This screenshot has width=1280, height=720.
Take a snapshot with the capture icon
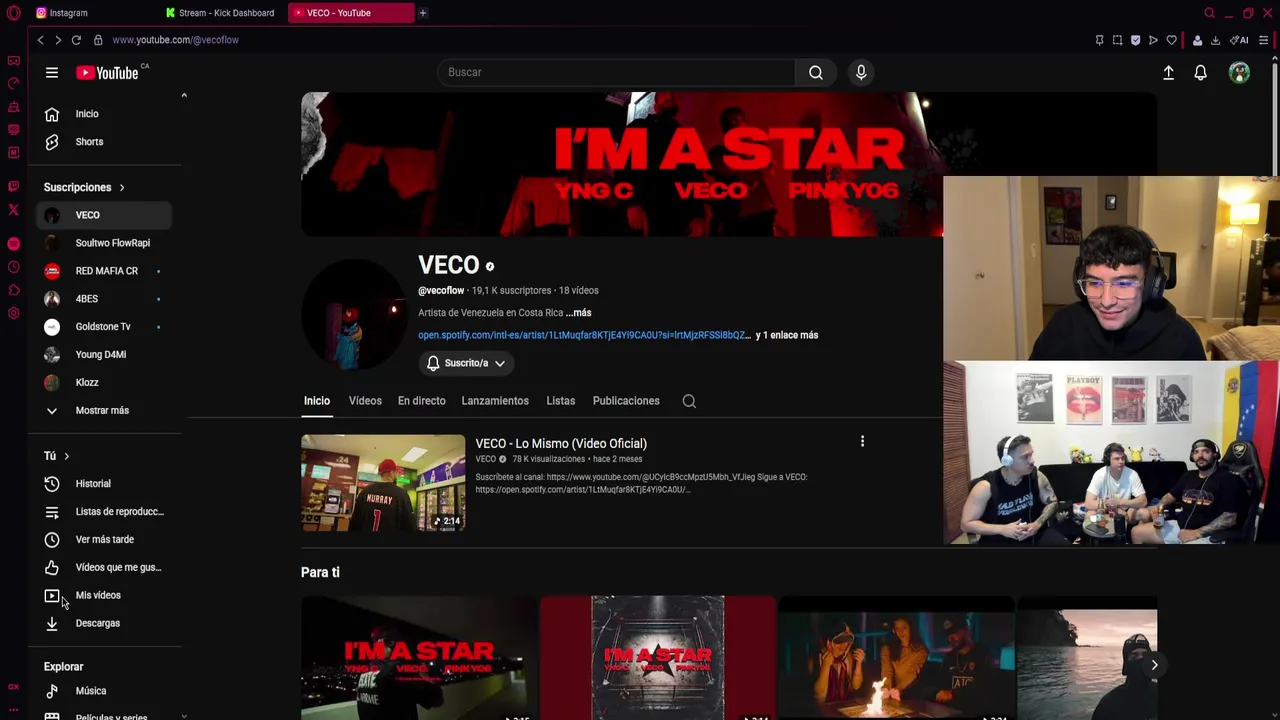point(1117,40)
